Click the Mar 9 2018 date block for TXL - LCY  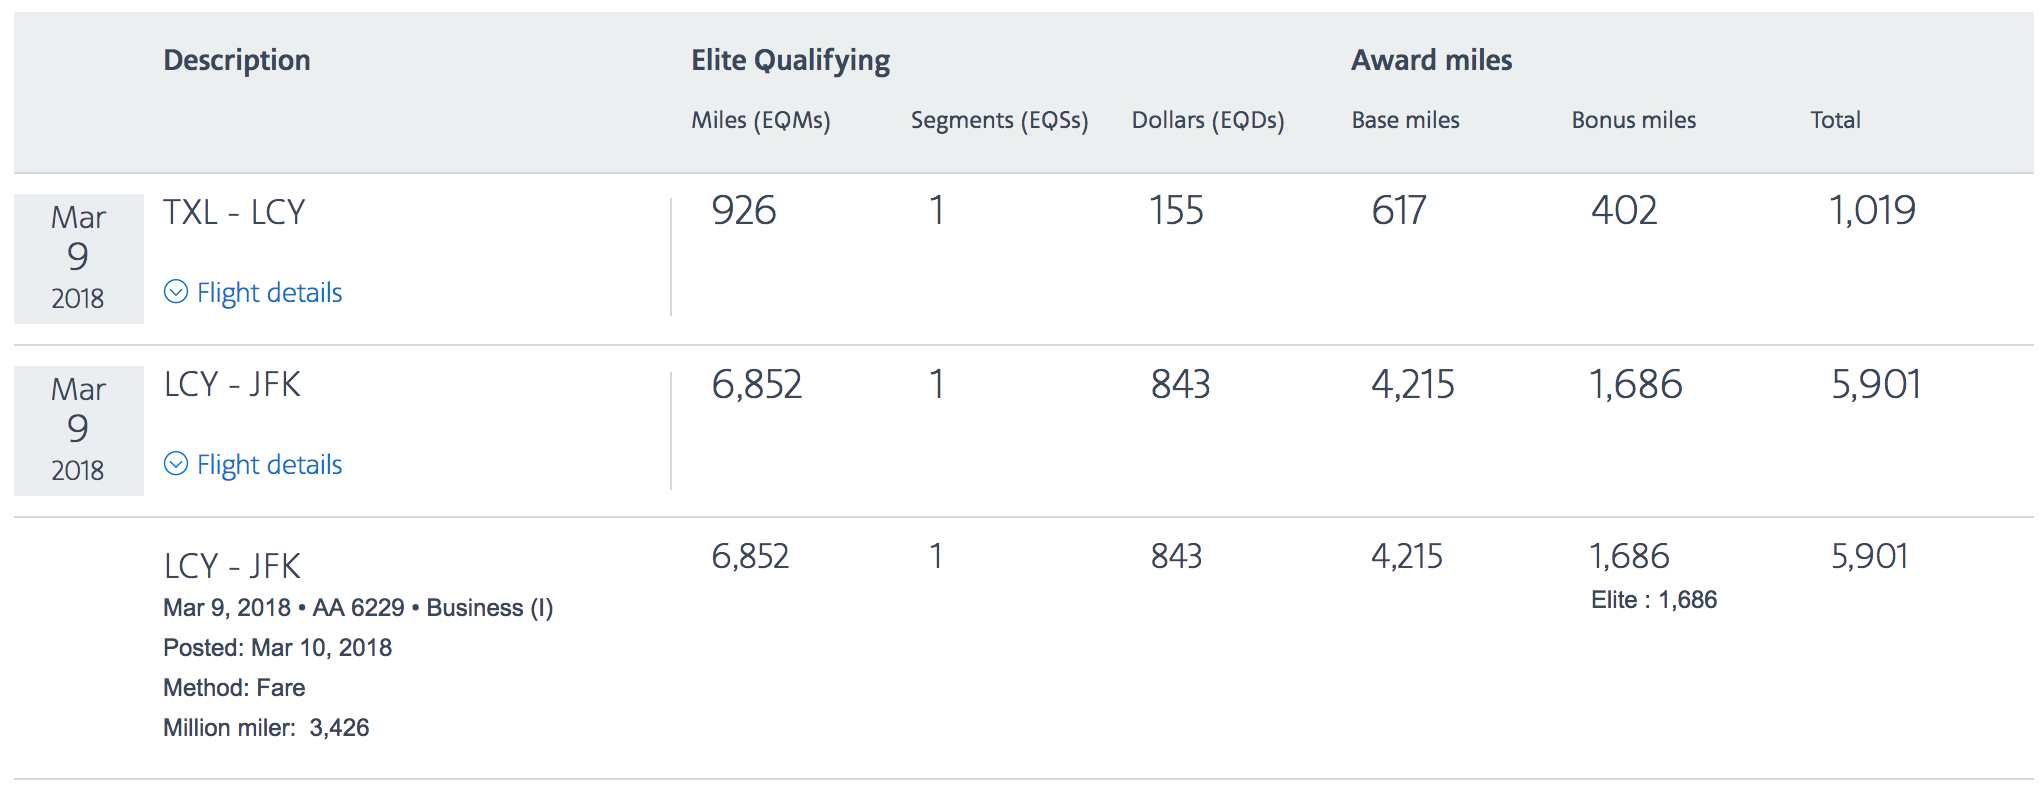point(78,258)
